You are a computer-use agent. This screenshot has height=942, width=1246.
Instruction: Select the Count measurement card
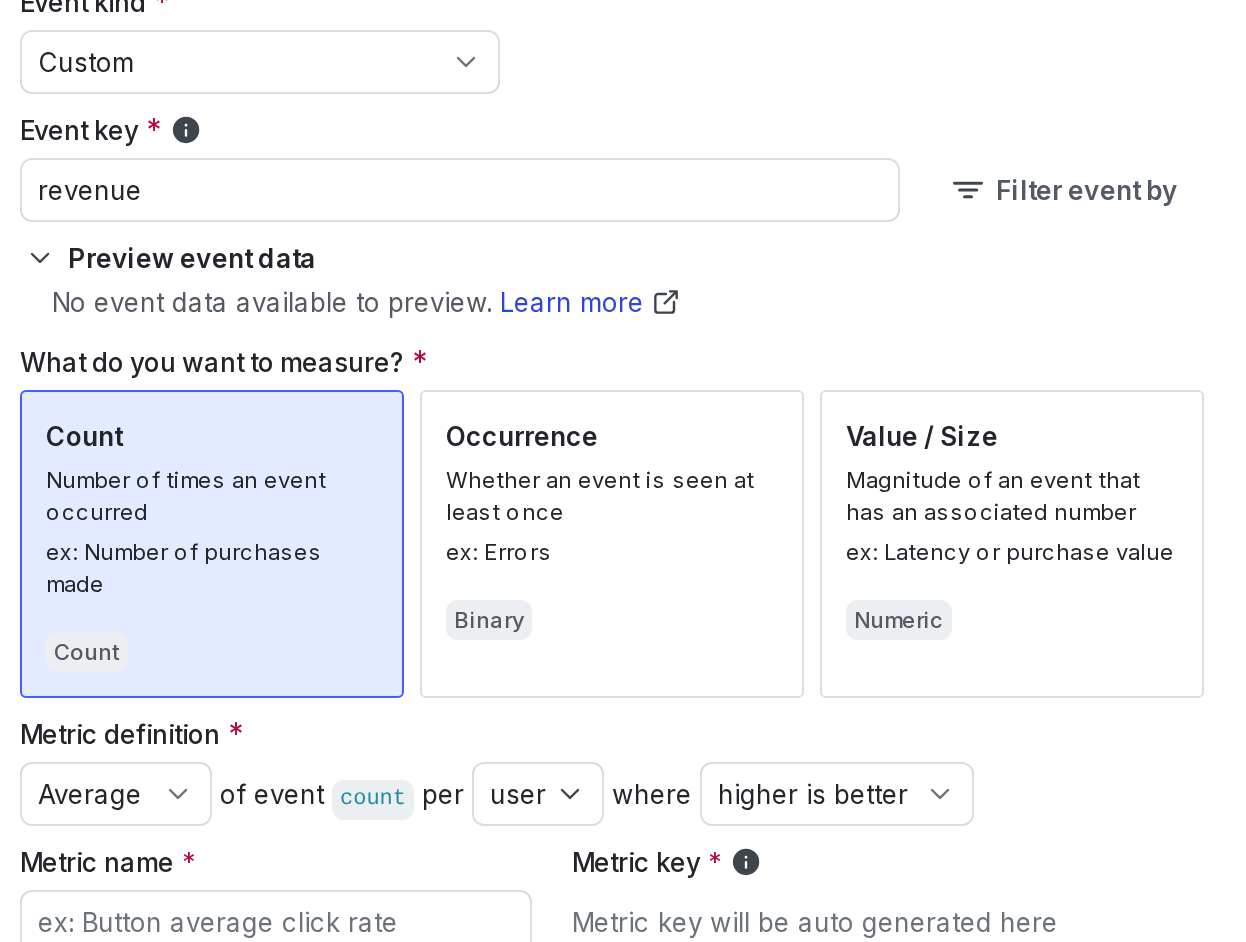[212, 543]
